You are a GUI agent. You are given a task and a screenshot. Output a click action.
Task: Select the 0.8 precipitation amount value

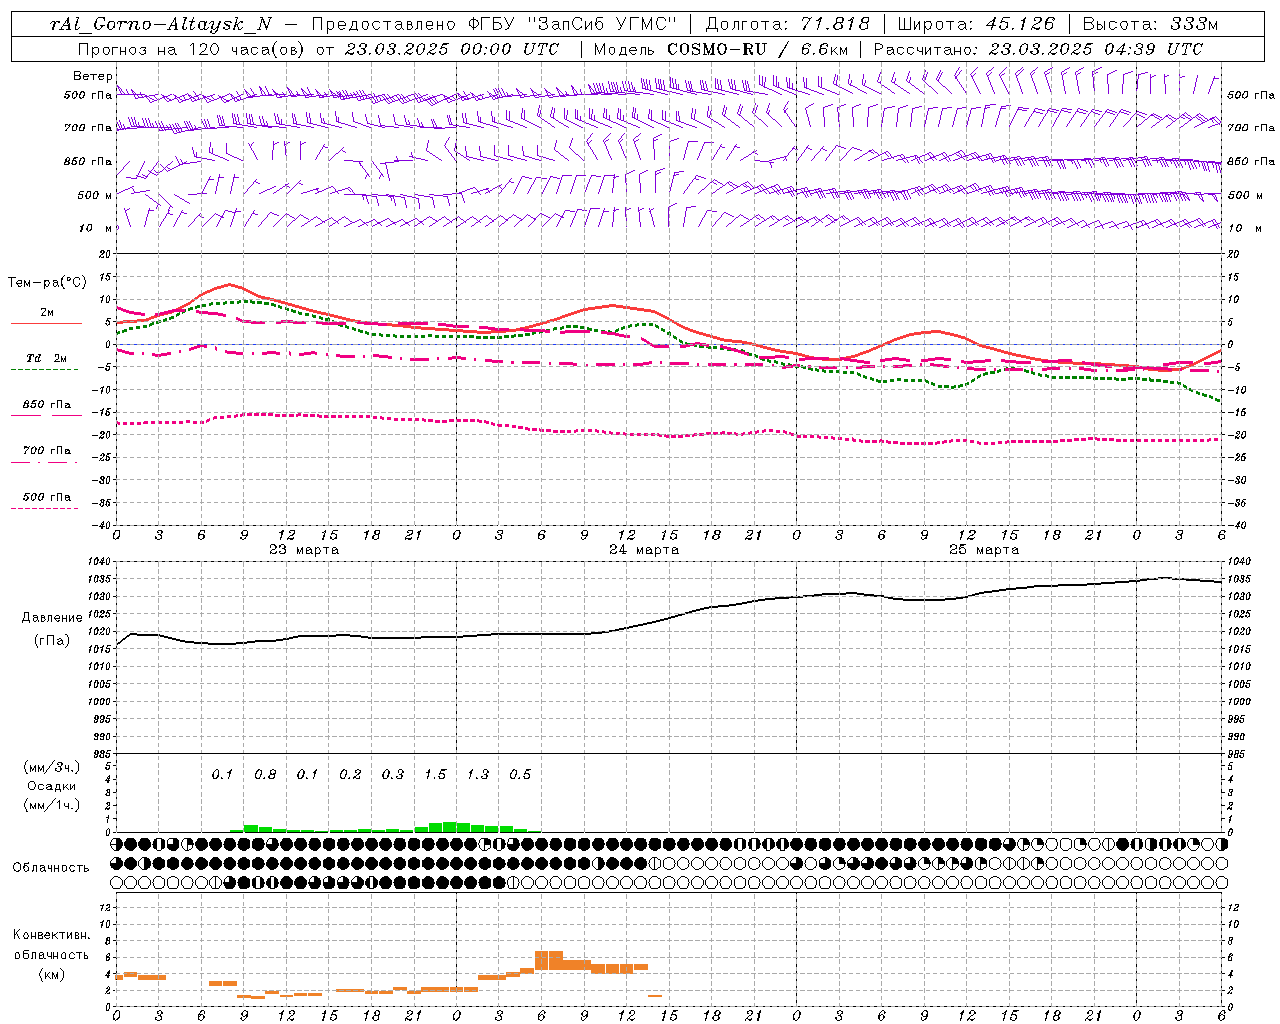(265, 775)
